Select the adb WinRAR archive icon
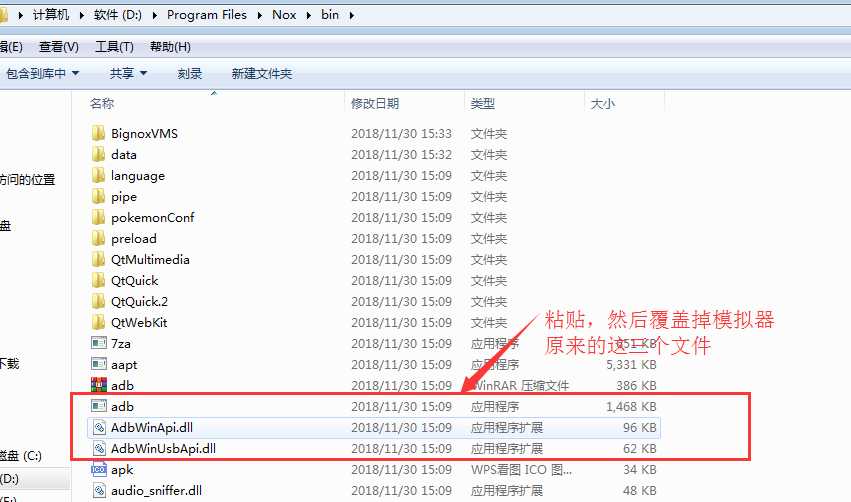This screenshot has width=851, height=502. (99, 385)
